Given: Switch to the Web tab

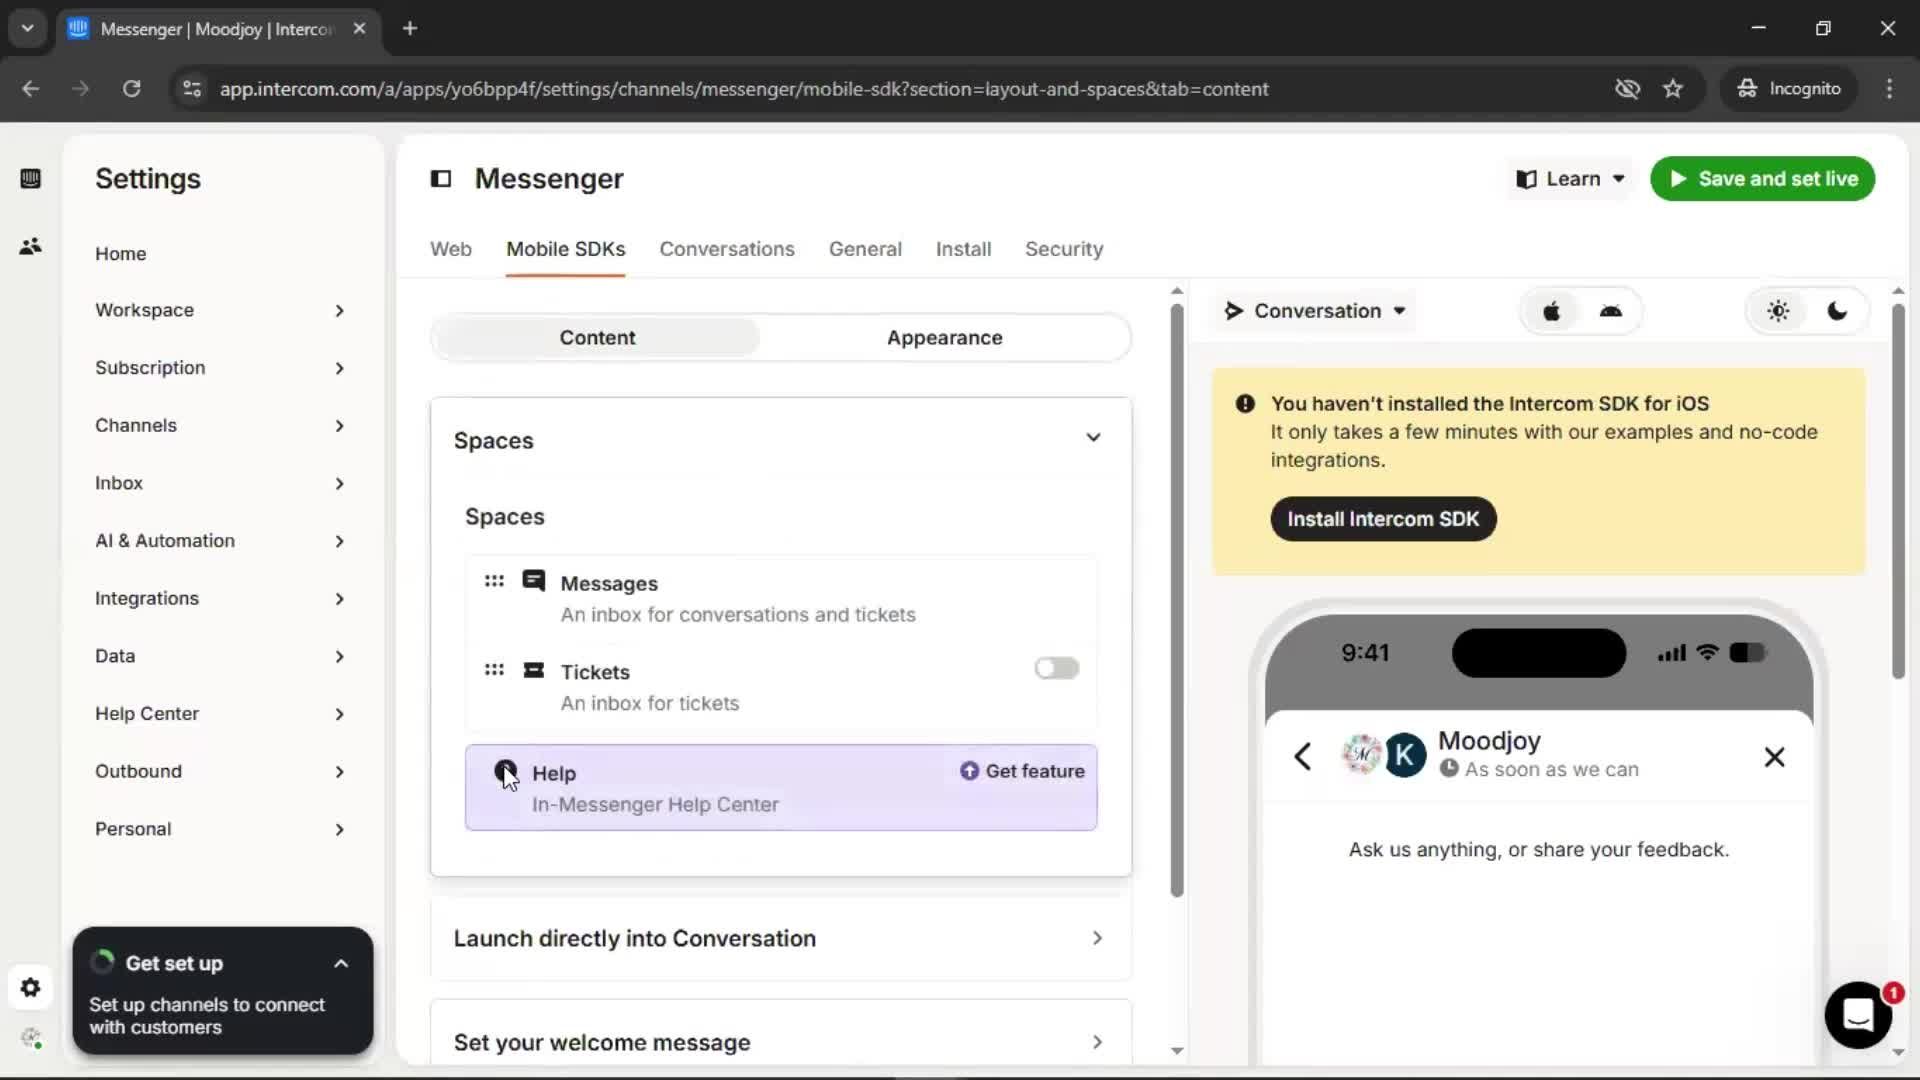Looking at the screenshot, I should pos(451,249).
